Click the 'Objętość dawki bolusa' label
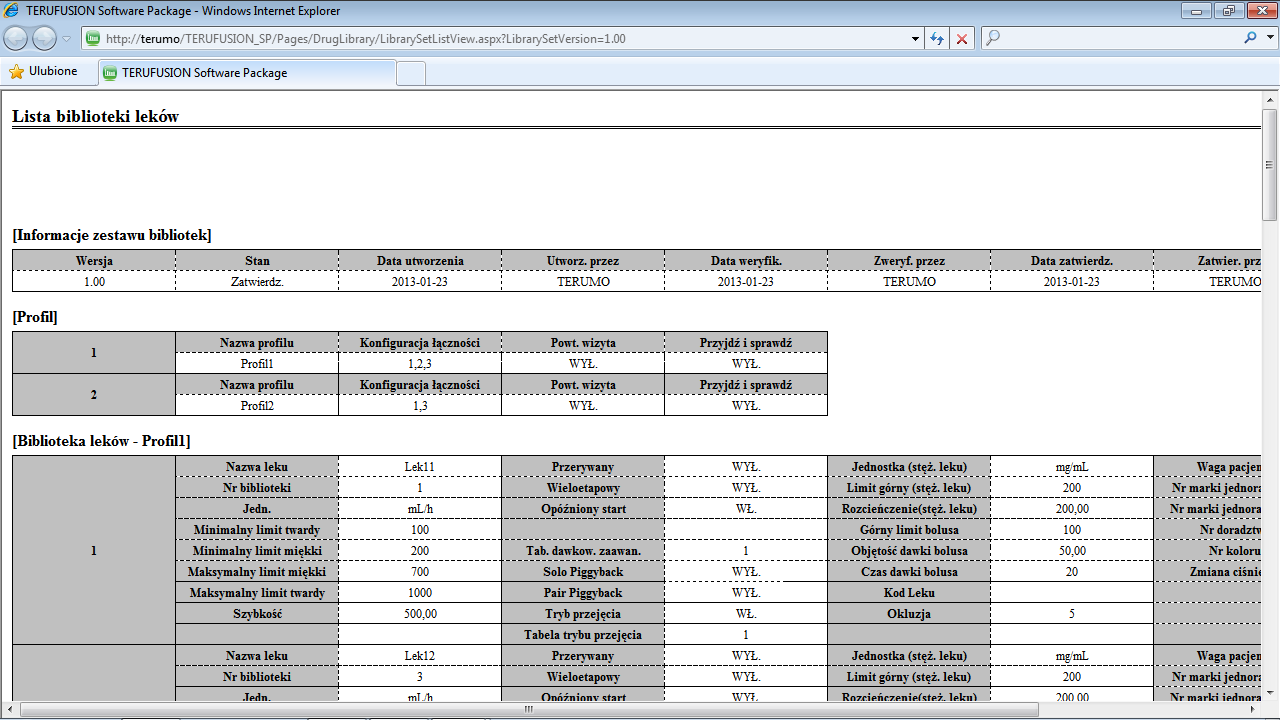1280x720 pixels. coord(909,551)
